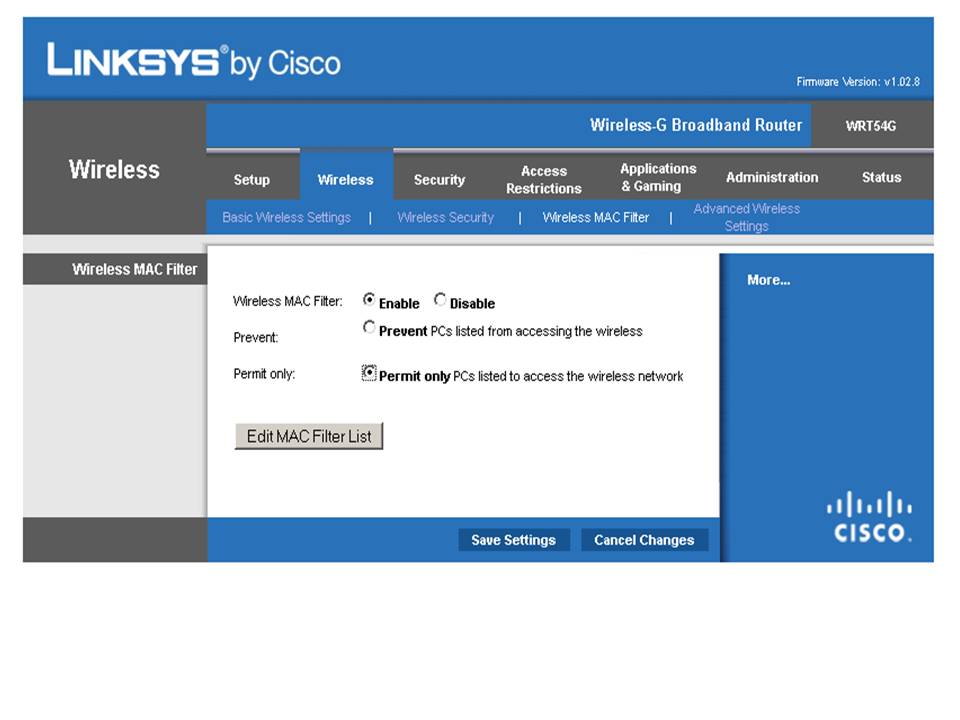Open the More... help link
Viewport: 960px width, 720px height.
768,280
